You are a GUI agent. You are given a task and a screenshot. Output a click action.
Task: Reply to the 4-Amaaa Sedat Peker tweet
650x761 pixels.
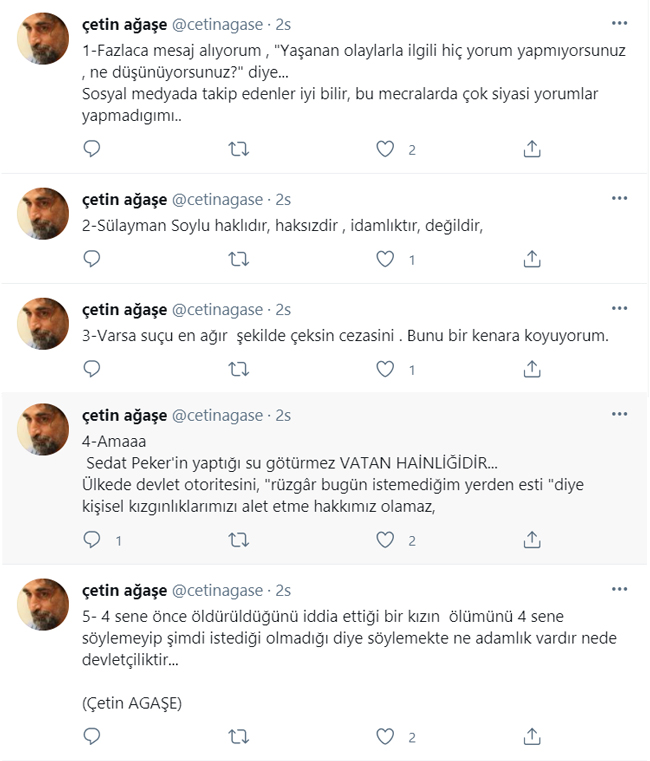coord(92,540)
